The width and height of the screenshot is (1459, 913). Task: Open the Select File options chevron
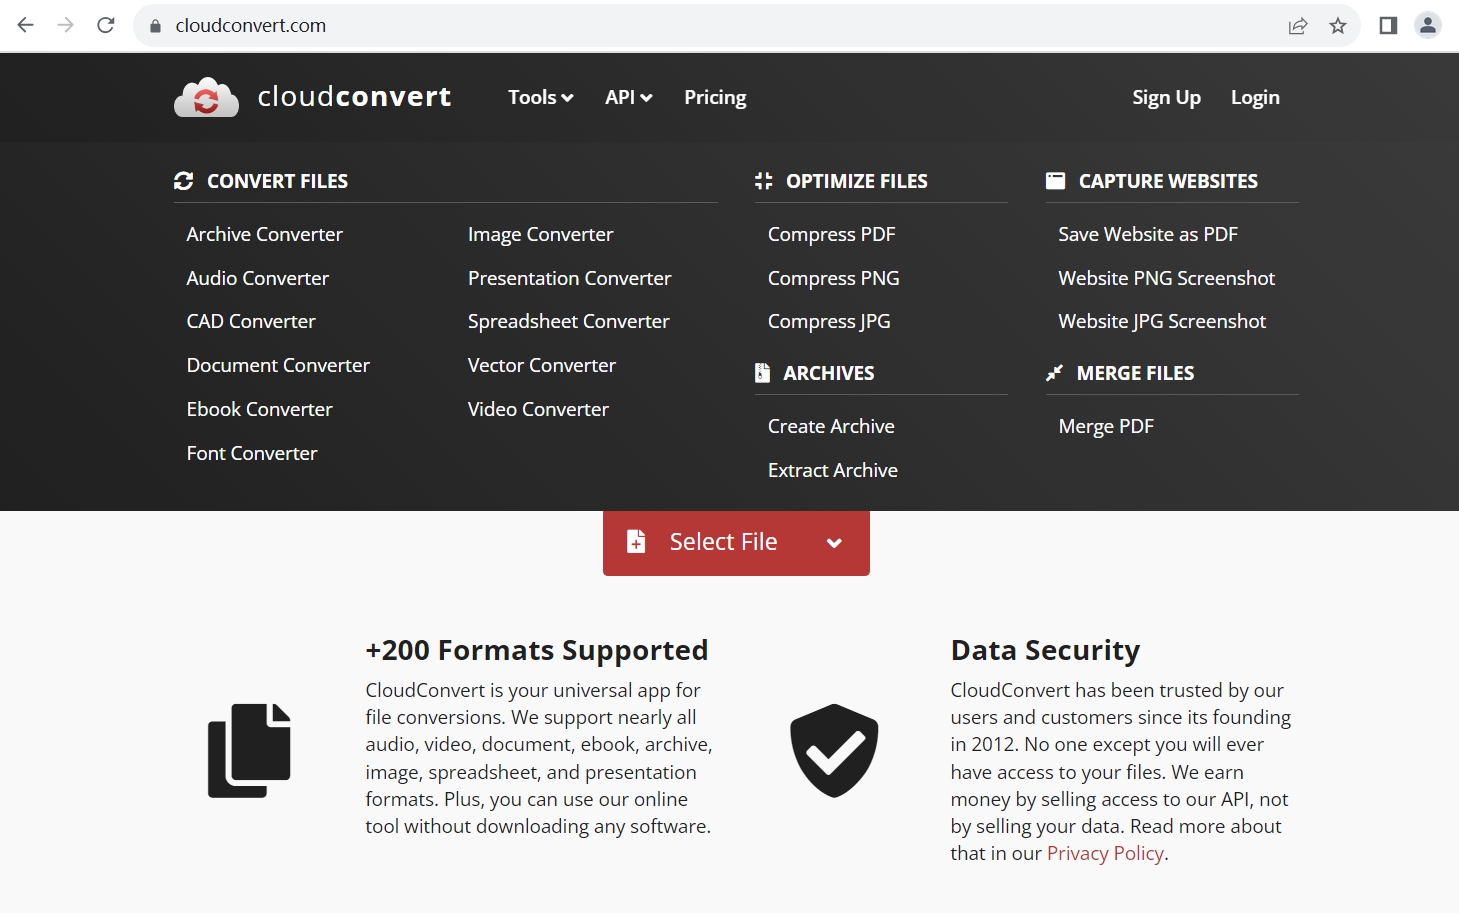tap(835, 543)
